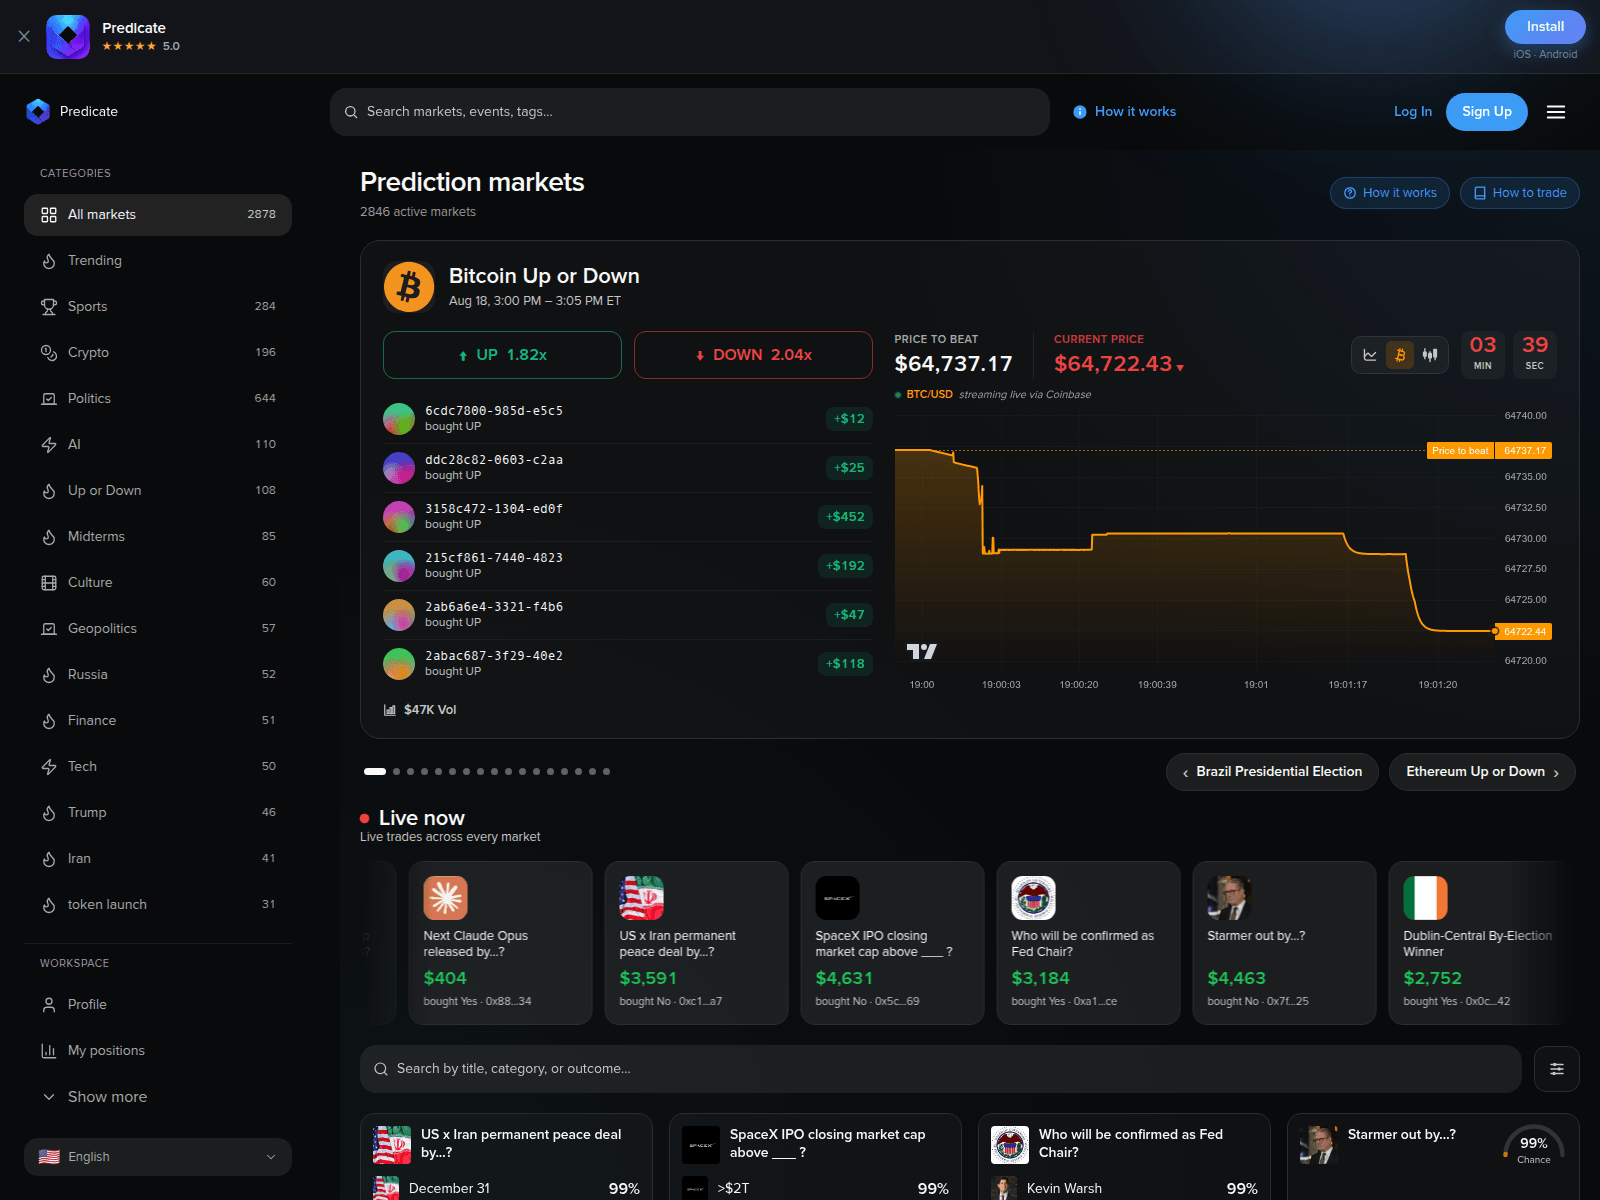
Task: Open SpaceX IPO closing market cap live card
Action: (x=893, y=943)
